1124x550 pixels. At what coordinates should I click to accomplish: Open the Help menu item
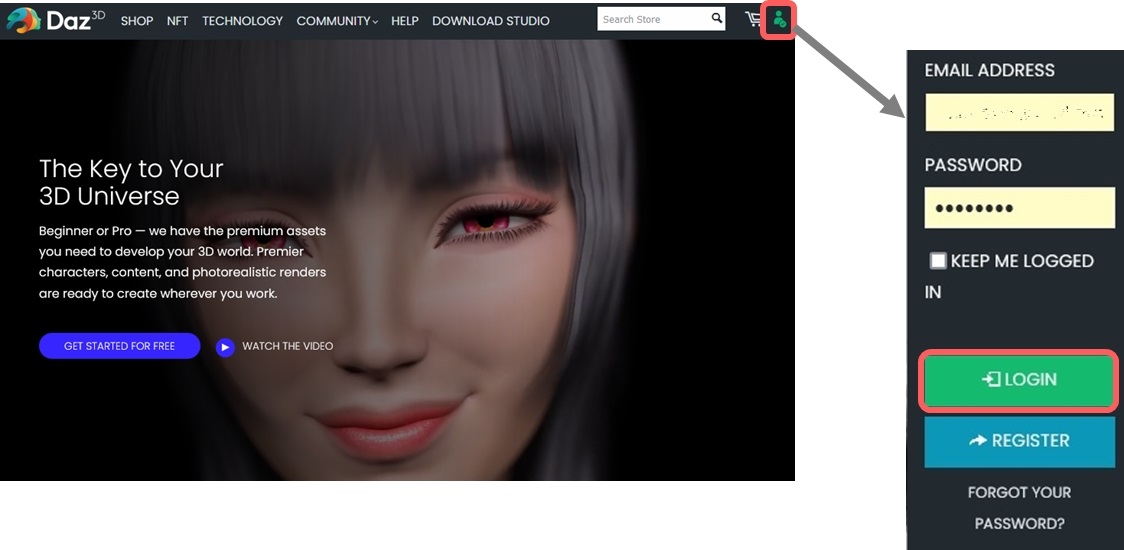(x=405, y=21)
